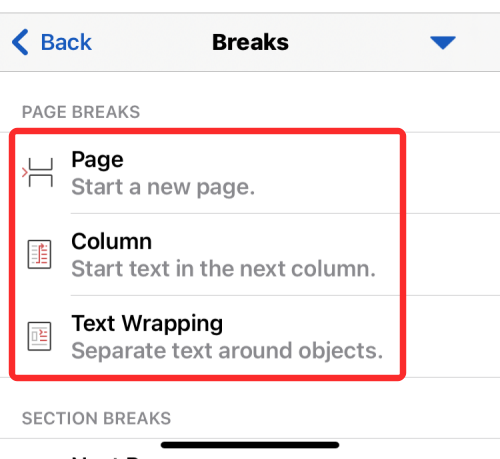Choose the Column option label

click(112, 241)
